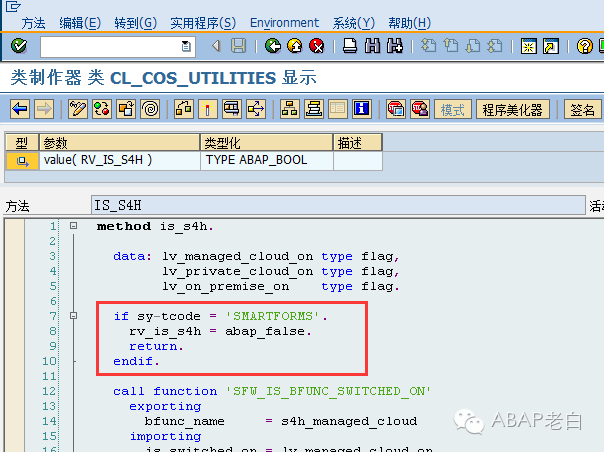The image size is (604, 452).
Task: Click the Where-Used List icon
Action: click(232, 109)
